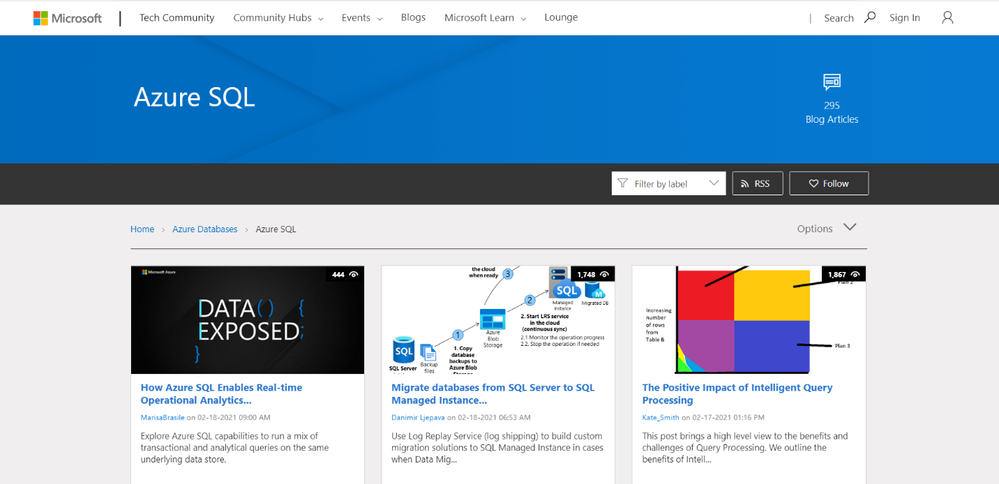
Task: Click the date 02-18-2021 06:53 AM
Action: [x=494, y=418]
